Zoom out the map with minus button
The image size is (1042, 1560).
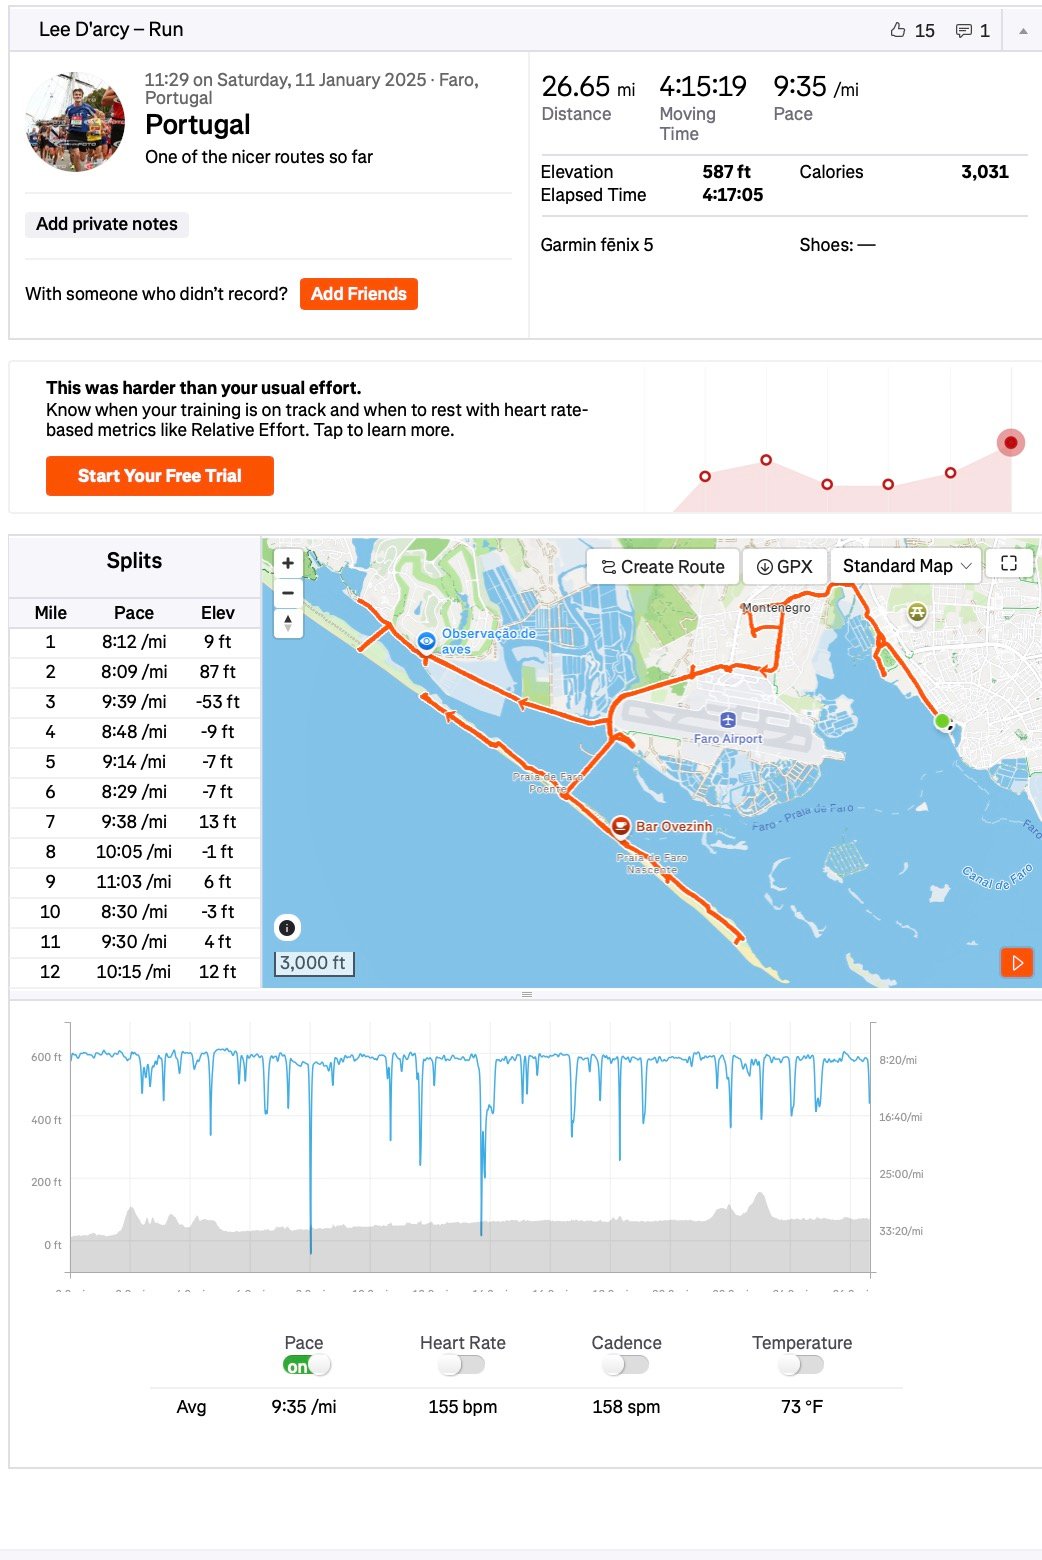(x=288, y=593)
